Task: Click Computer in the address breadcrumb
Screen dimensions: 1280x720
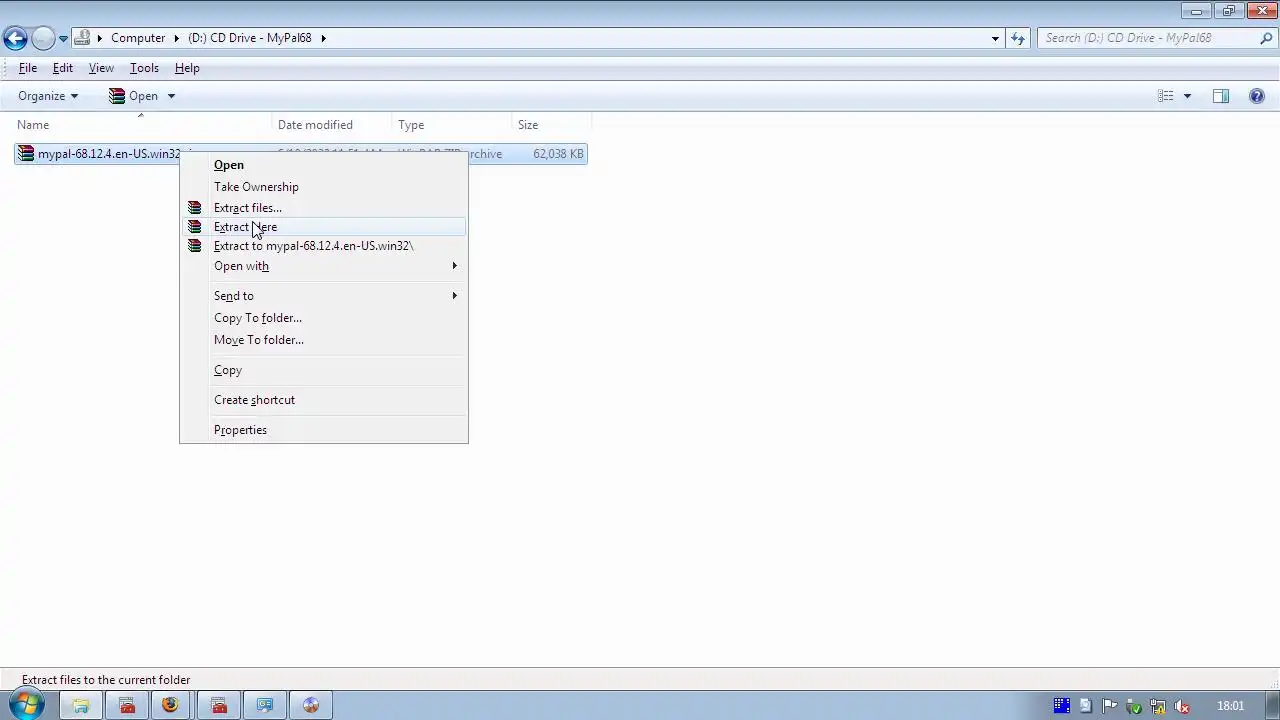Action: tap(138, 38)
